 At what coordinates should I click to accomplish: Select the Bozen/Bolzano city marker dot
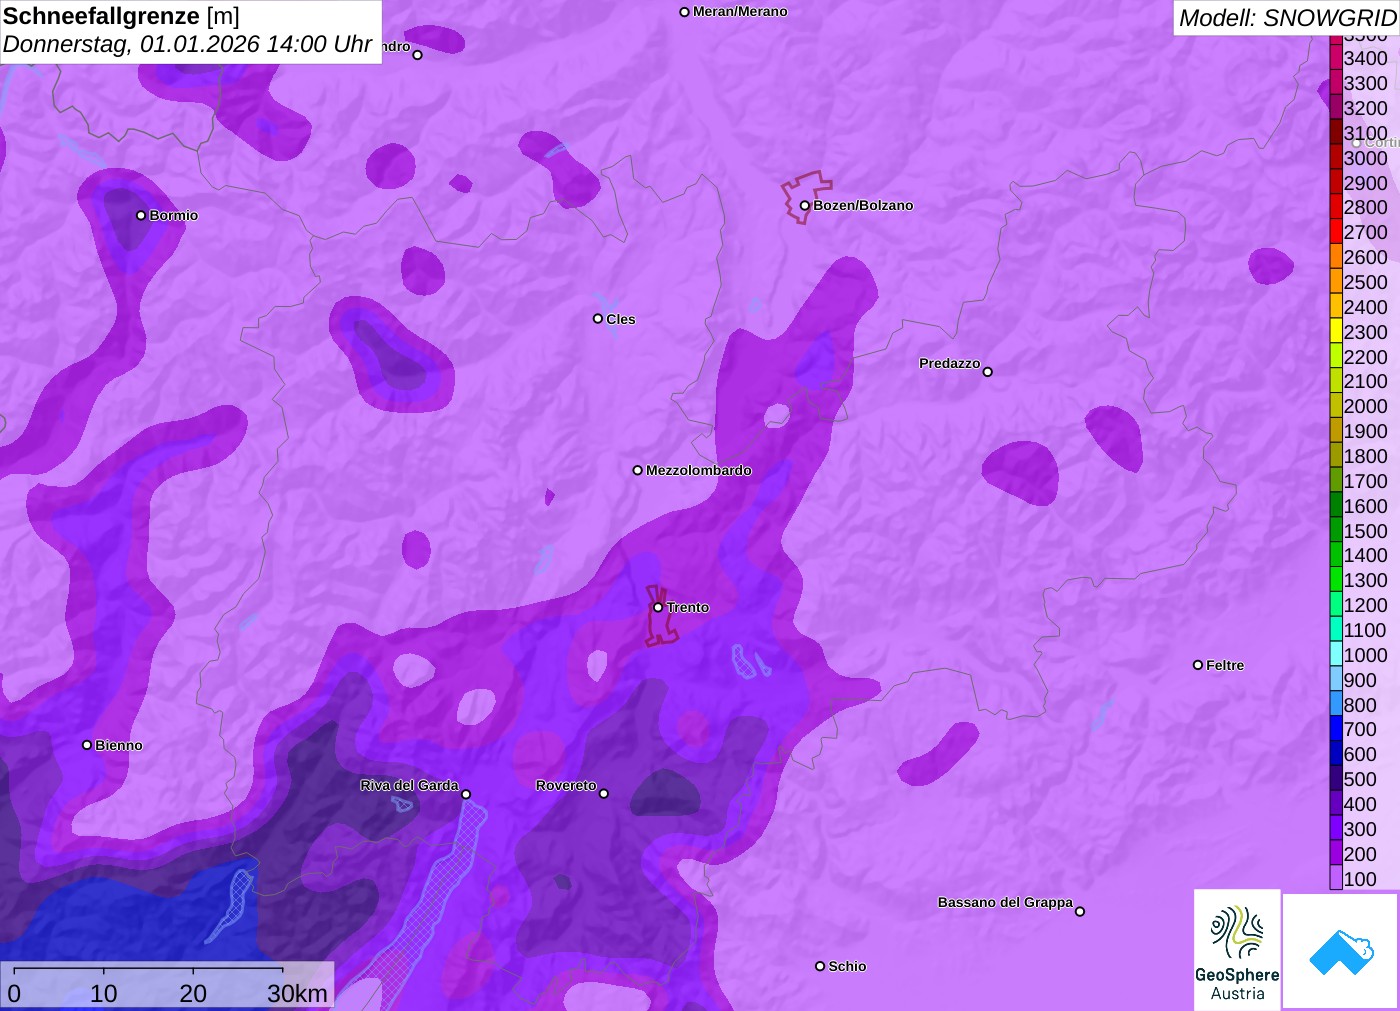click(x=804, y=206)
